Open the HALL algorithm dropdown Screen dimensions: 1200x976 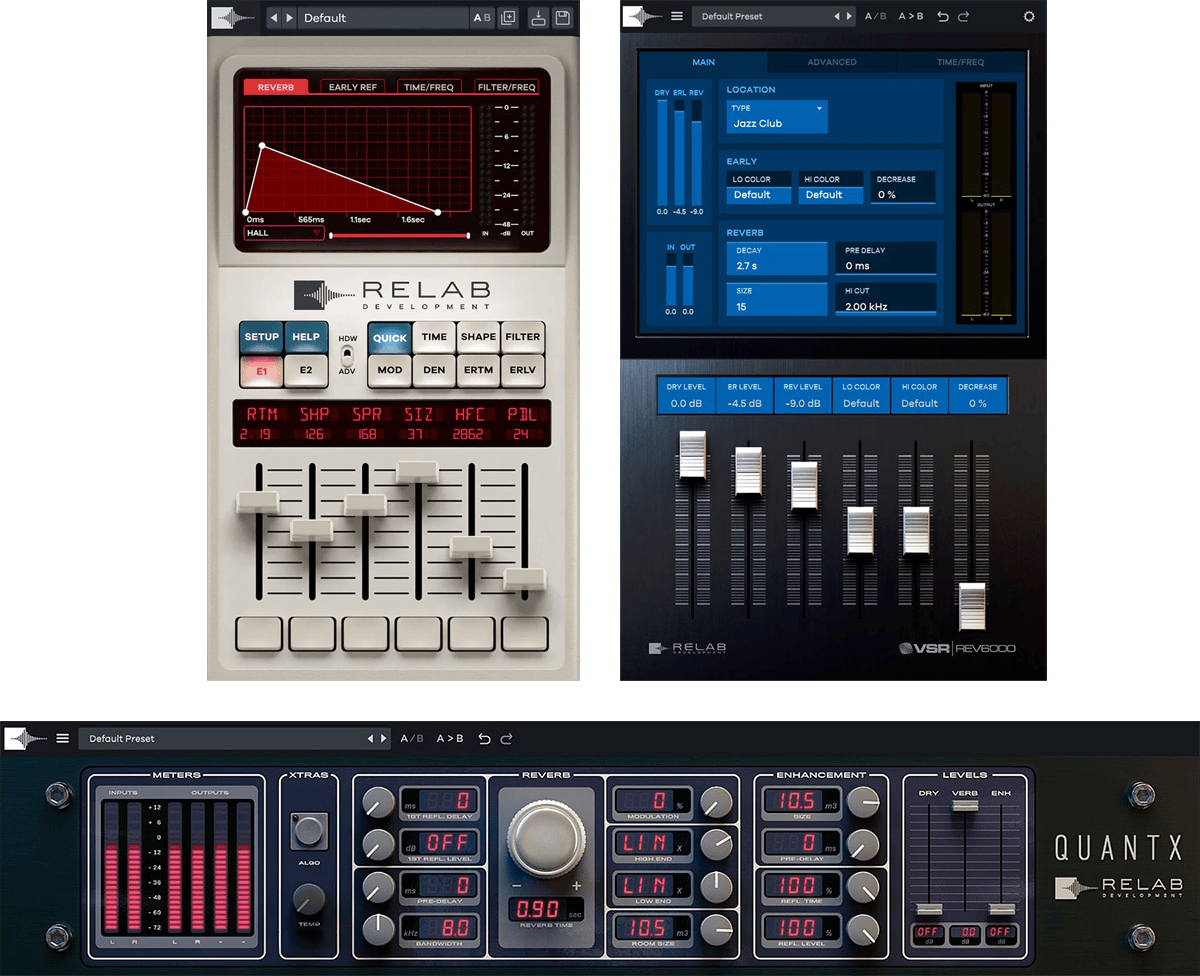coord(284,233)
